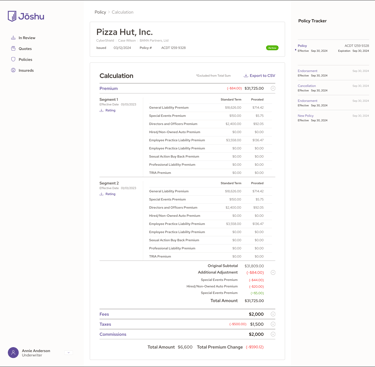Click Directors and Officers Premium in Segment 2

click(173, 208)
